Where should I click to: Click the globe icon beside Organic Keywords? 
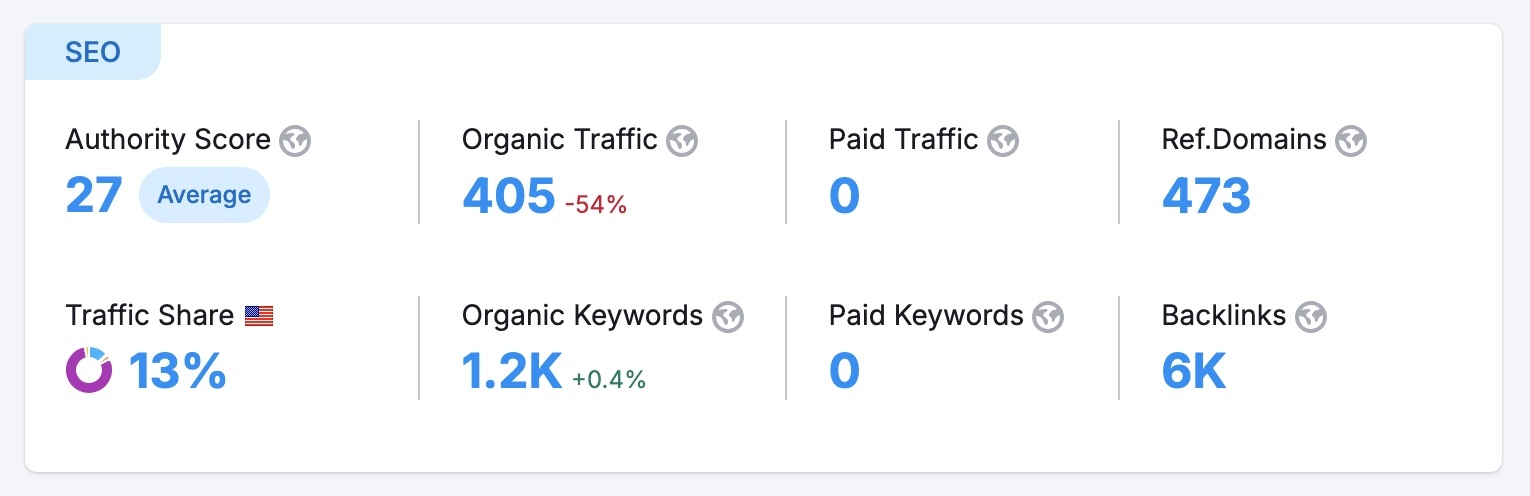click(x=728, y=318)
